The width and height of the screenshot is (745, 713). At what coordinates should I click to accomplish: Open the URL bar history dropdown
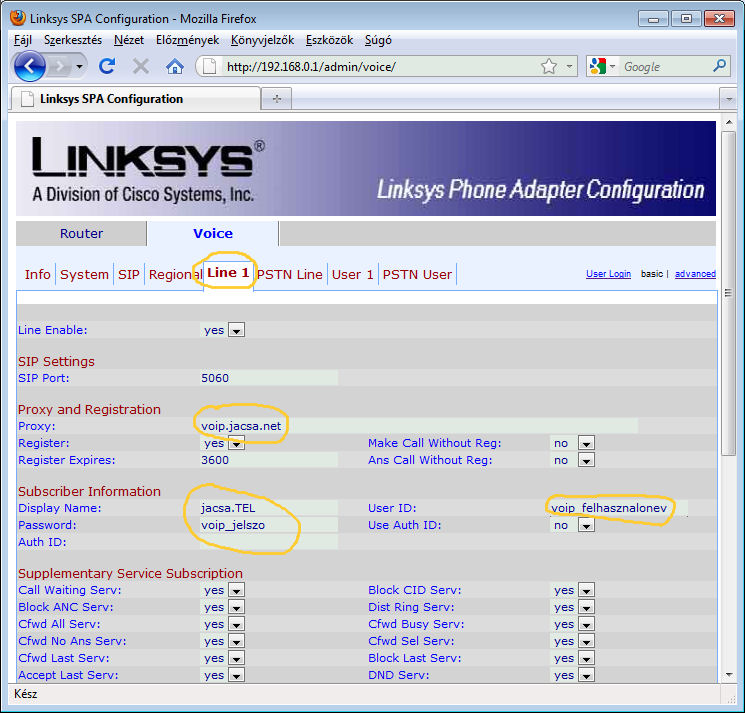(569, 67)
